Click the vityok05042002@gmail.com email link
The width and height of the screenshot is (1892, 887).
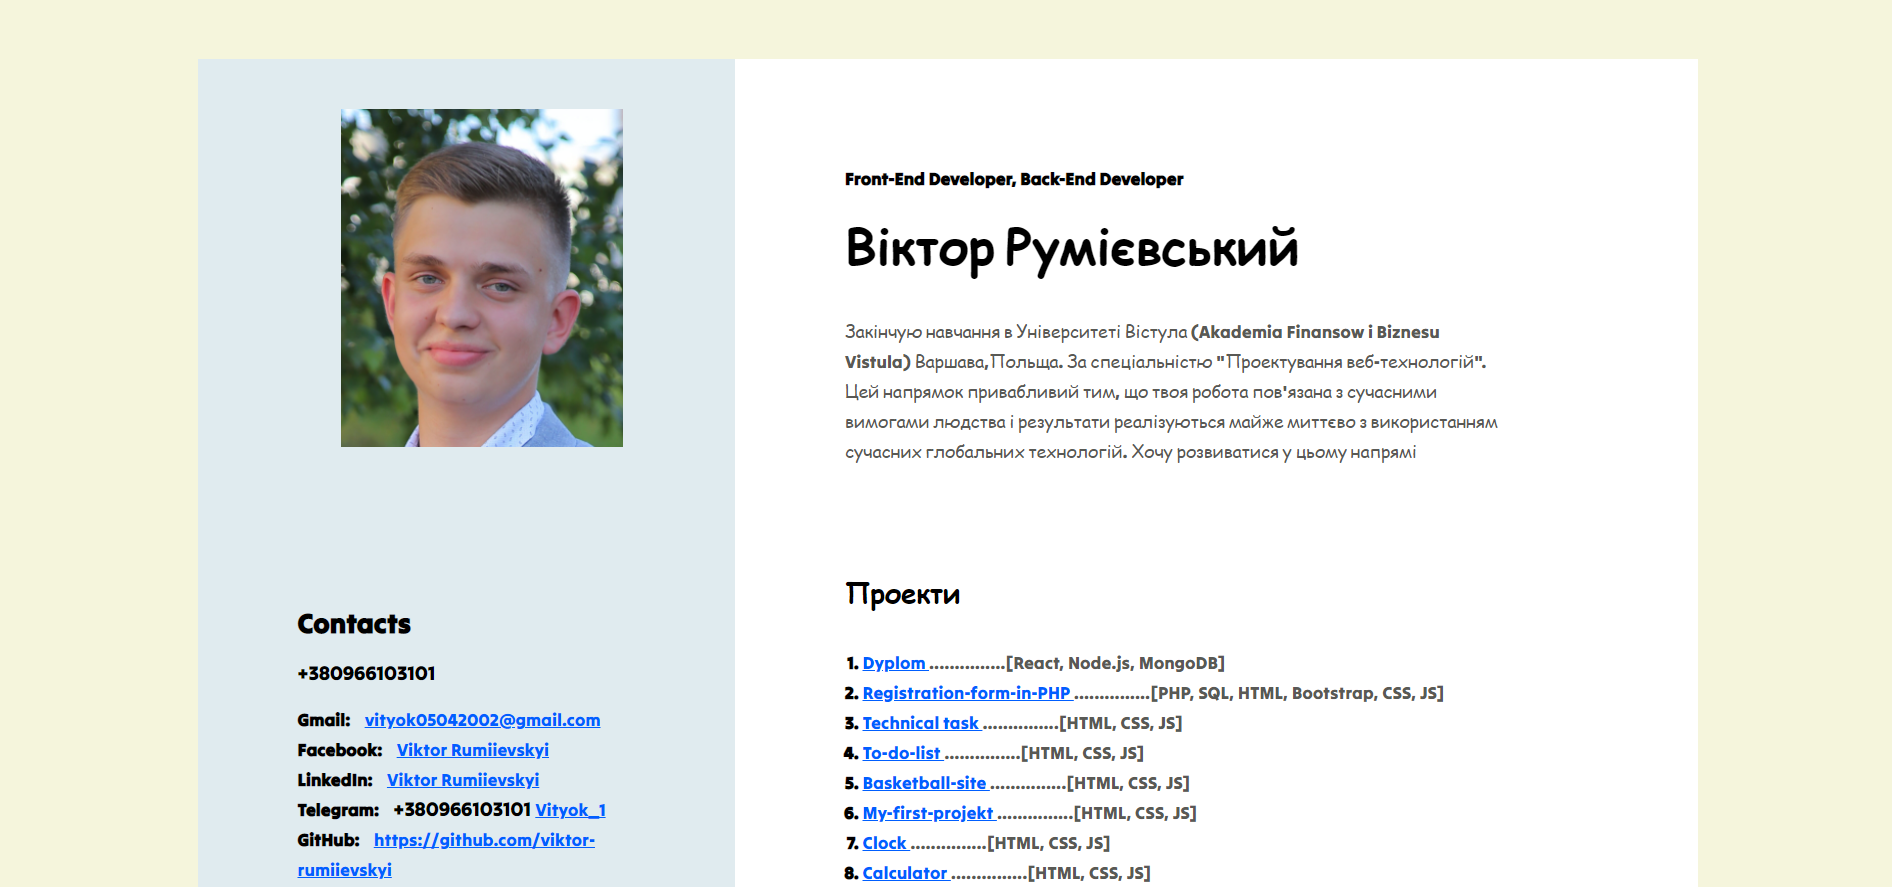pos(482,720)
